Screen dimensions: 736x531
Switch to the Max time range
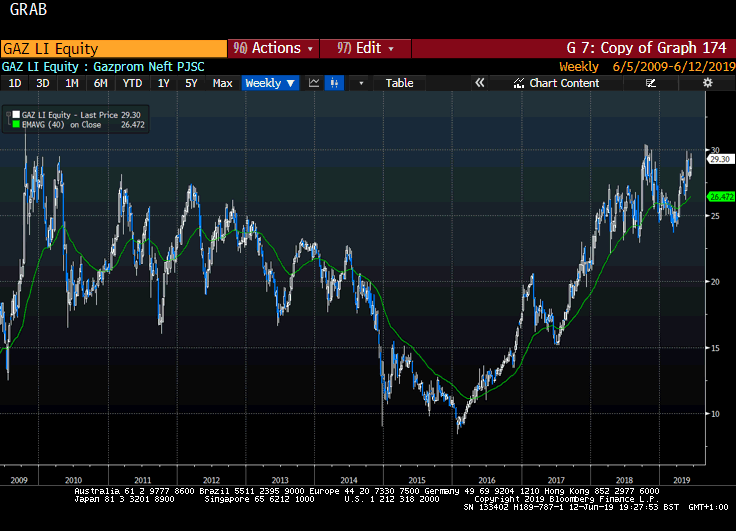point(222,83)
